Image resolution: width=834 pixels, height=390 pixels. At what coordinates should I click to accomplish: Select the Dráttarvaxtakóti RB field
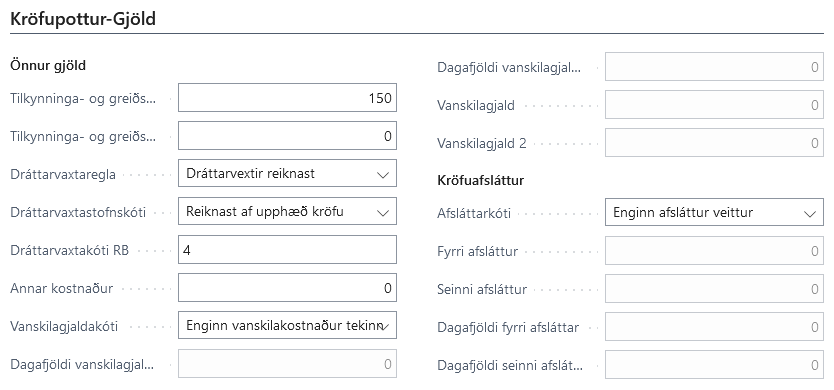pos(287,250)
